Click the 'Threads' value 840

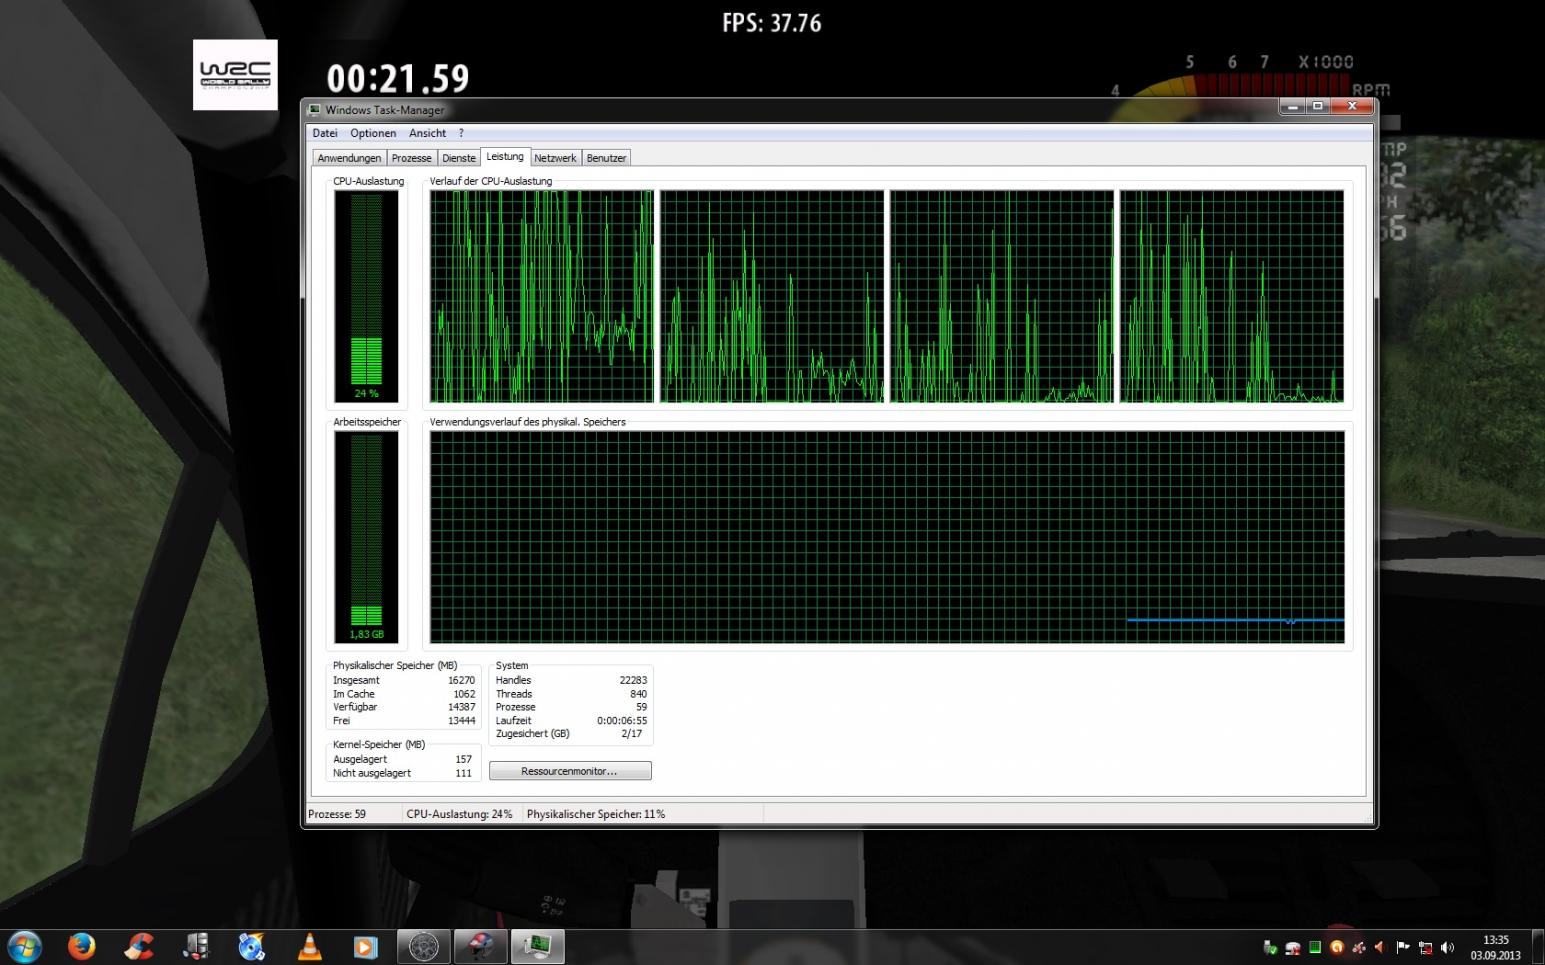click(x=638, y=694)
